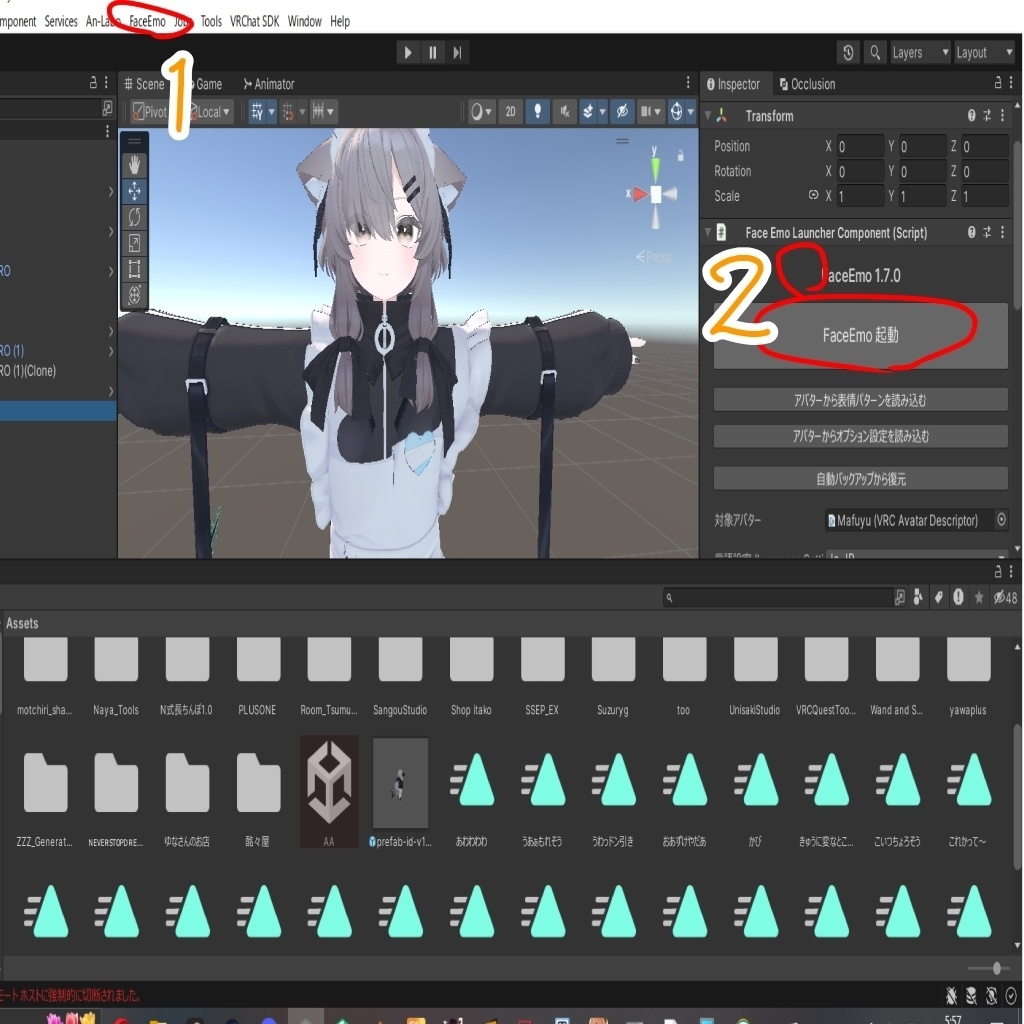
Task: Select the combined Transform tool
Action: [134, 295]
